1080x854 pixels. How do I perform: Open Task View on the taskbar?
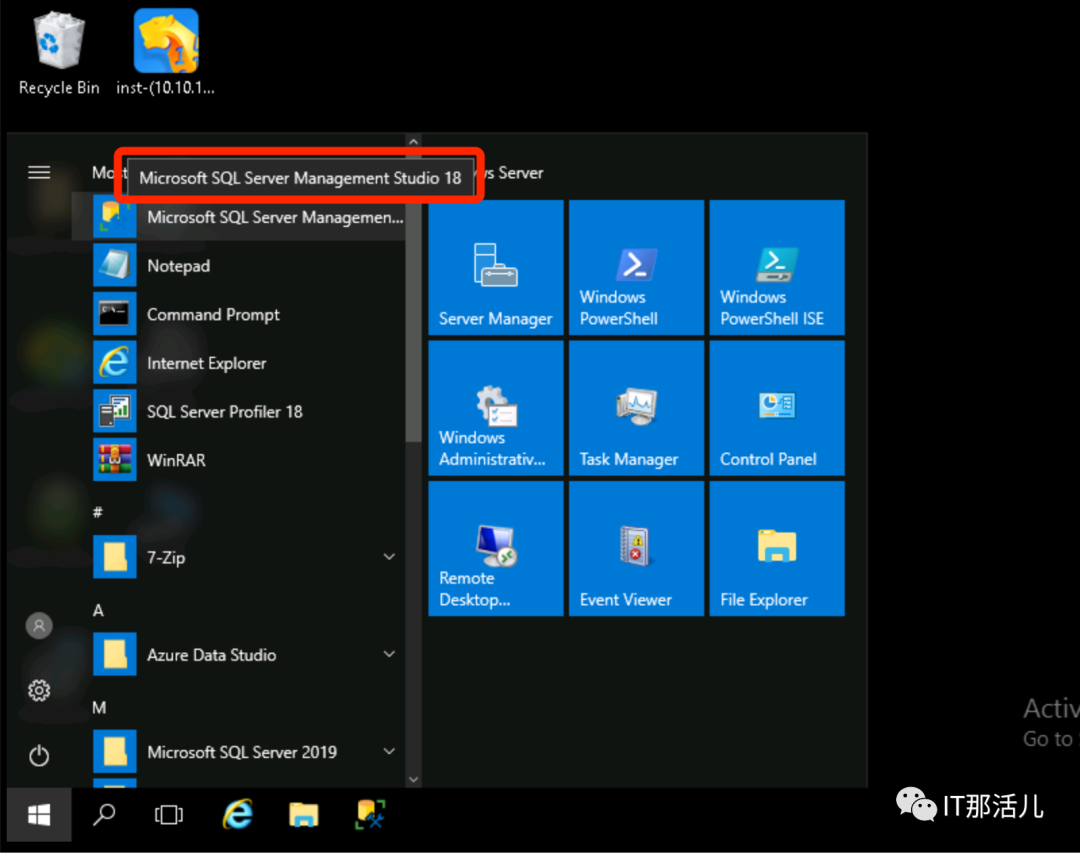click(x=169, y=815)
